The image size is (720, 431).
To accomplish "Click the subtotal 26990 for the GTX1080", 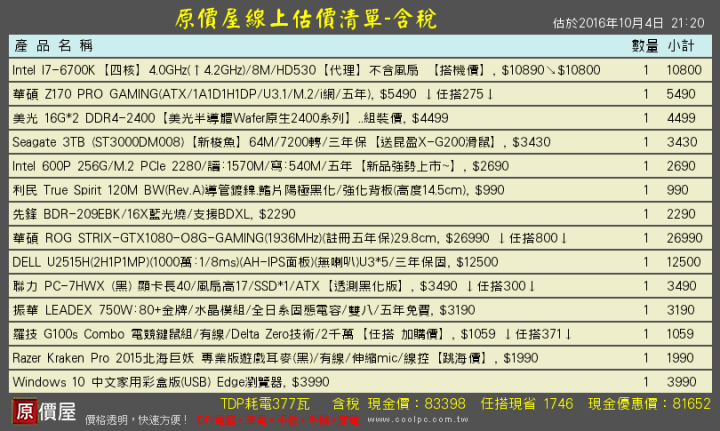I will [685, 238].
